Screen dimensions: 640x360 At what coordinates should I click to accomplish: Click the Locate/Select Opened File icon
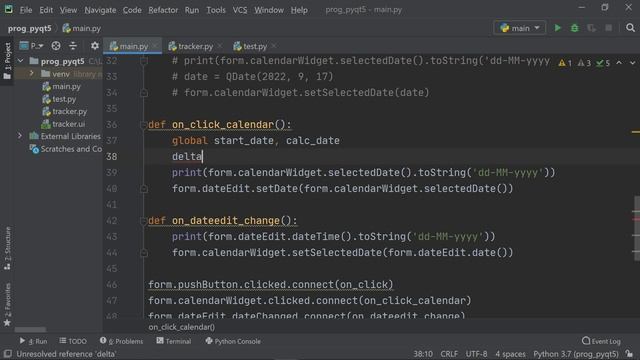tap(56, 46)
